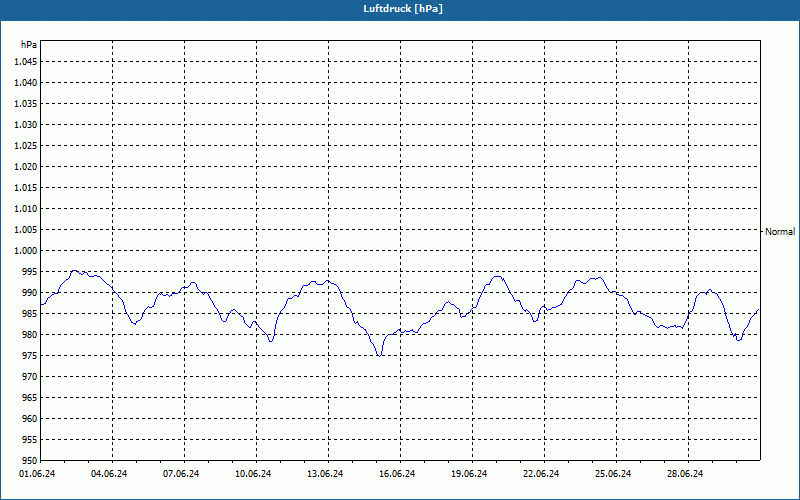Screen dimensions: 800x500
Task: Click the 970 y-axis value
Action: tap(30, 377)
